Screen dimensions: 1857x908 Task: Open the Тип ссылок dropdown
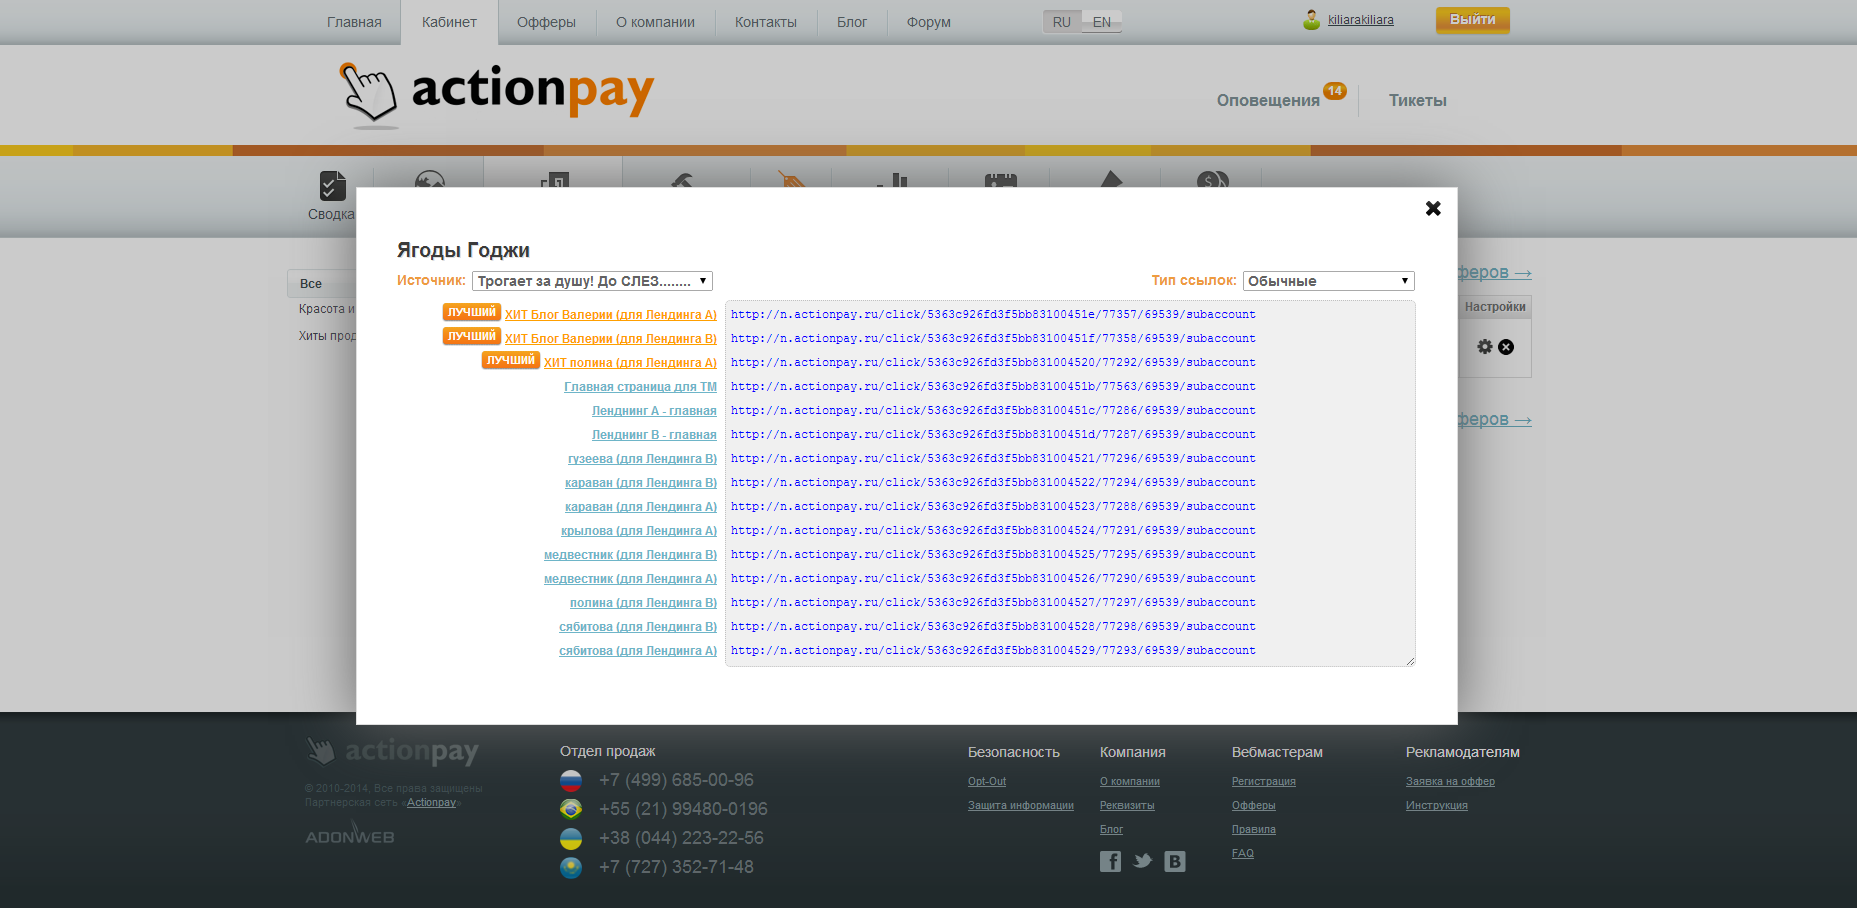(x=1328, y=281)
